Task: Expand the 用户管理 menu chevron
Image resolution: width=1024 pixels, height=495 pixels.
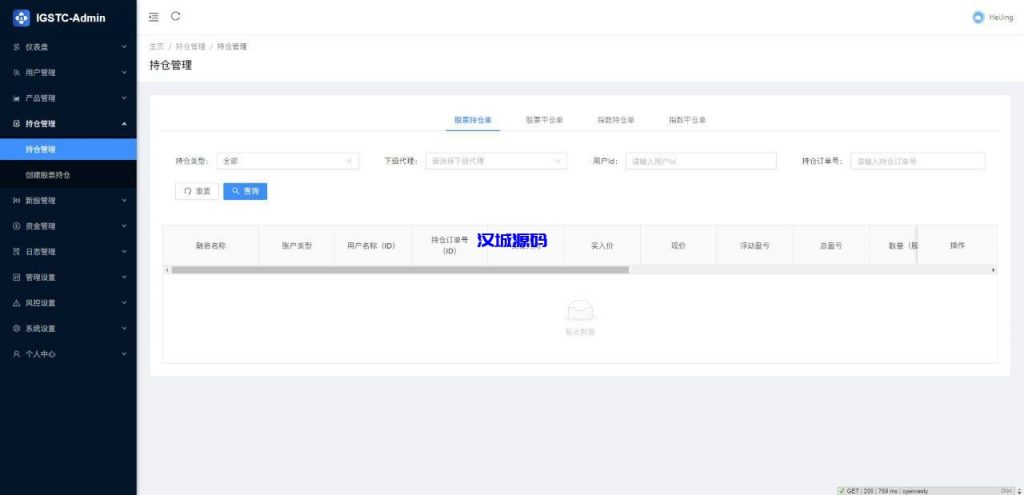Action: point(124,72)
